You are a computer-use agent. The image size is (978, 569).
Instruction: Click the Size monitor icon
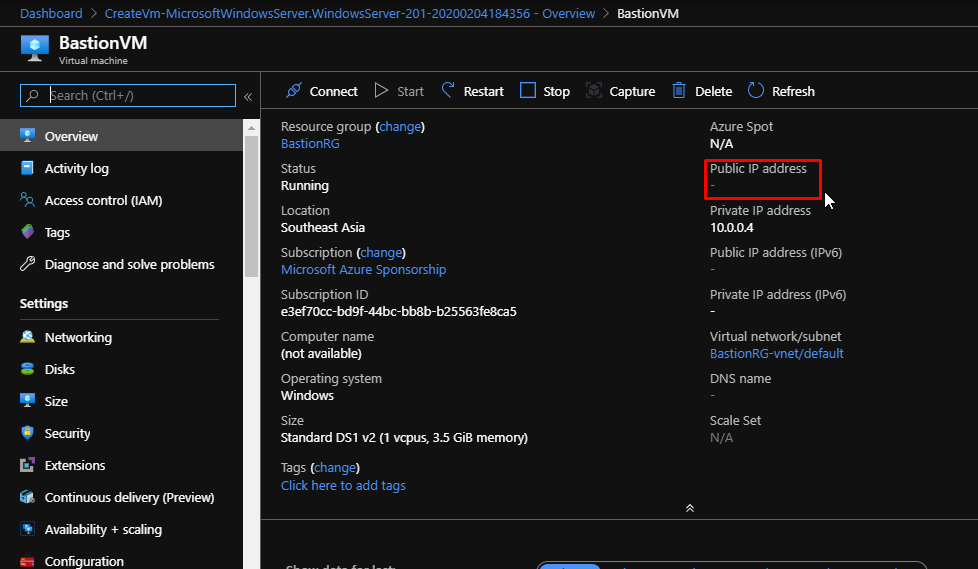27,401
